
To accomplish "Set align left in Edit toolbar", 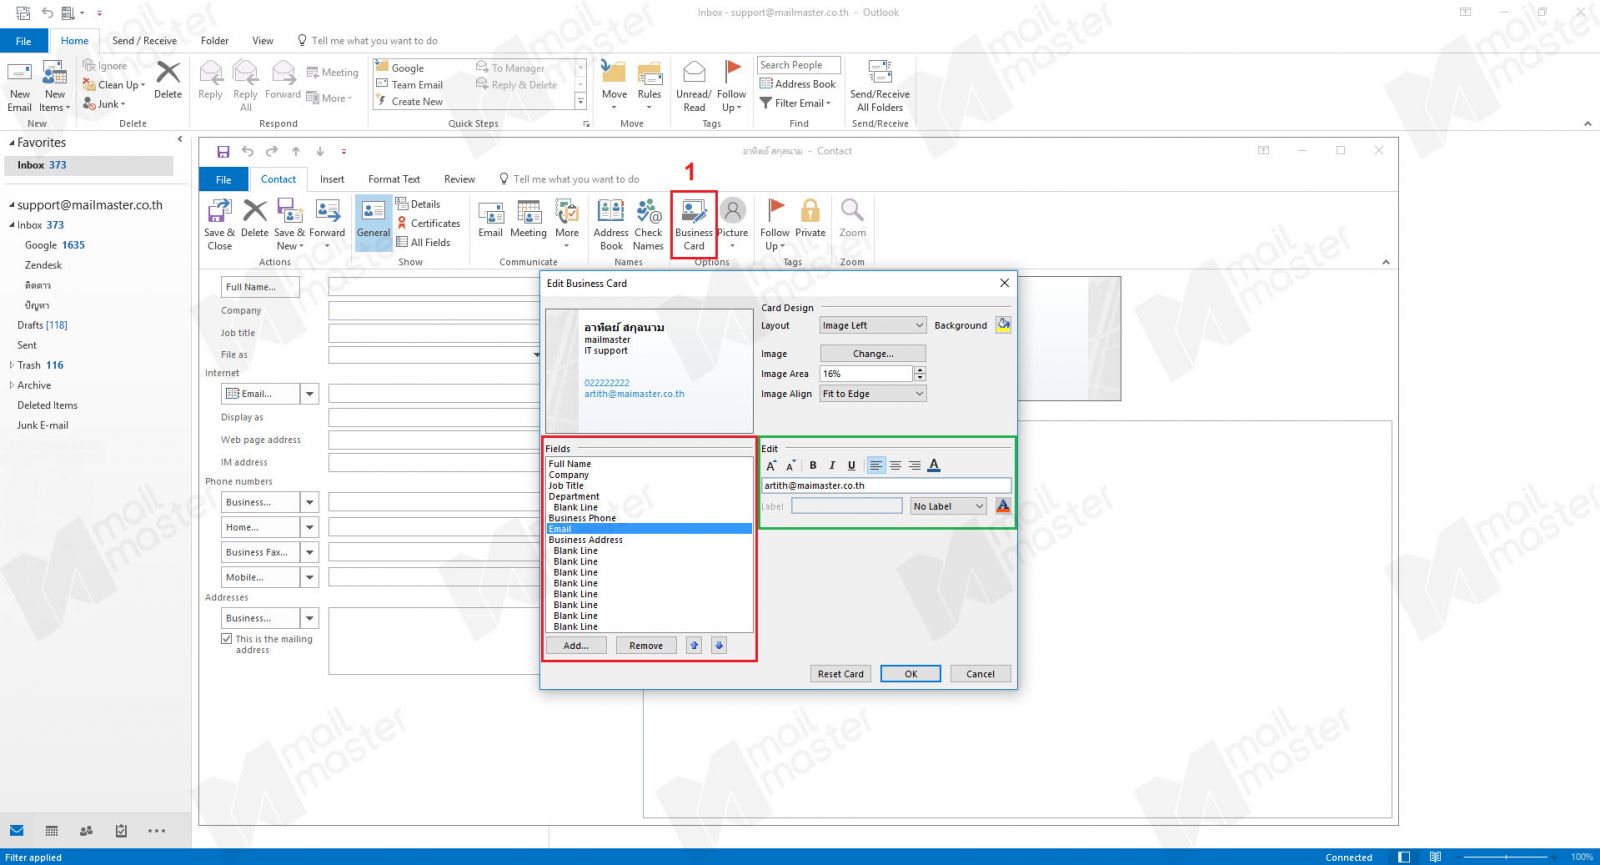I will 875,465.
